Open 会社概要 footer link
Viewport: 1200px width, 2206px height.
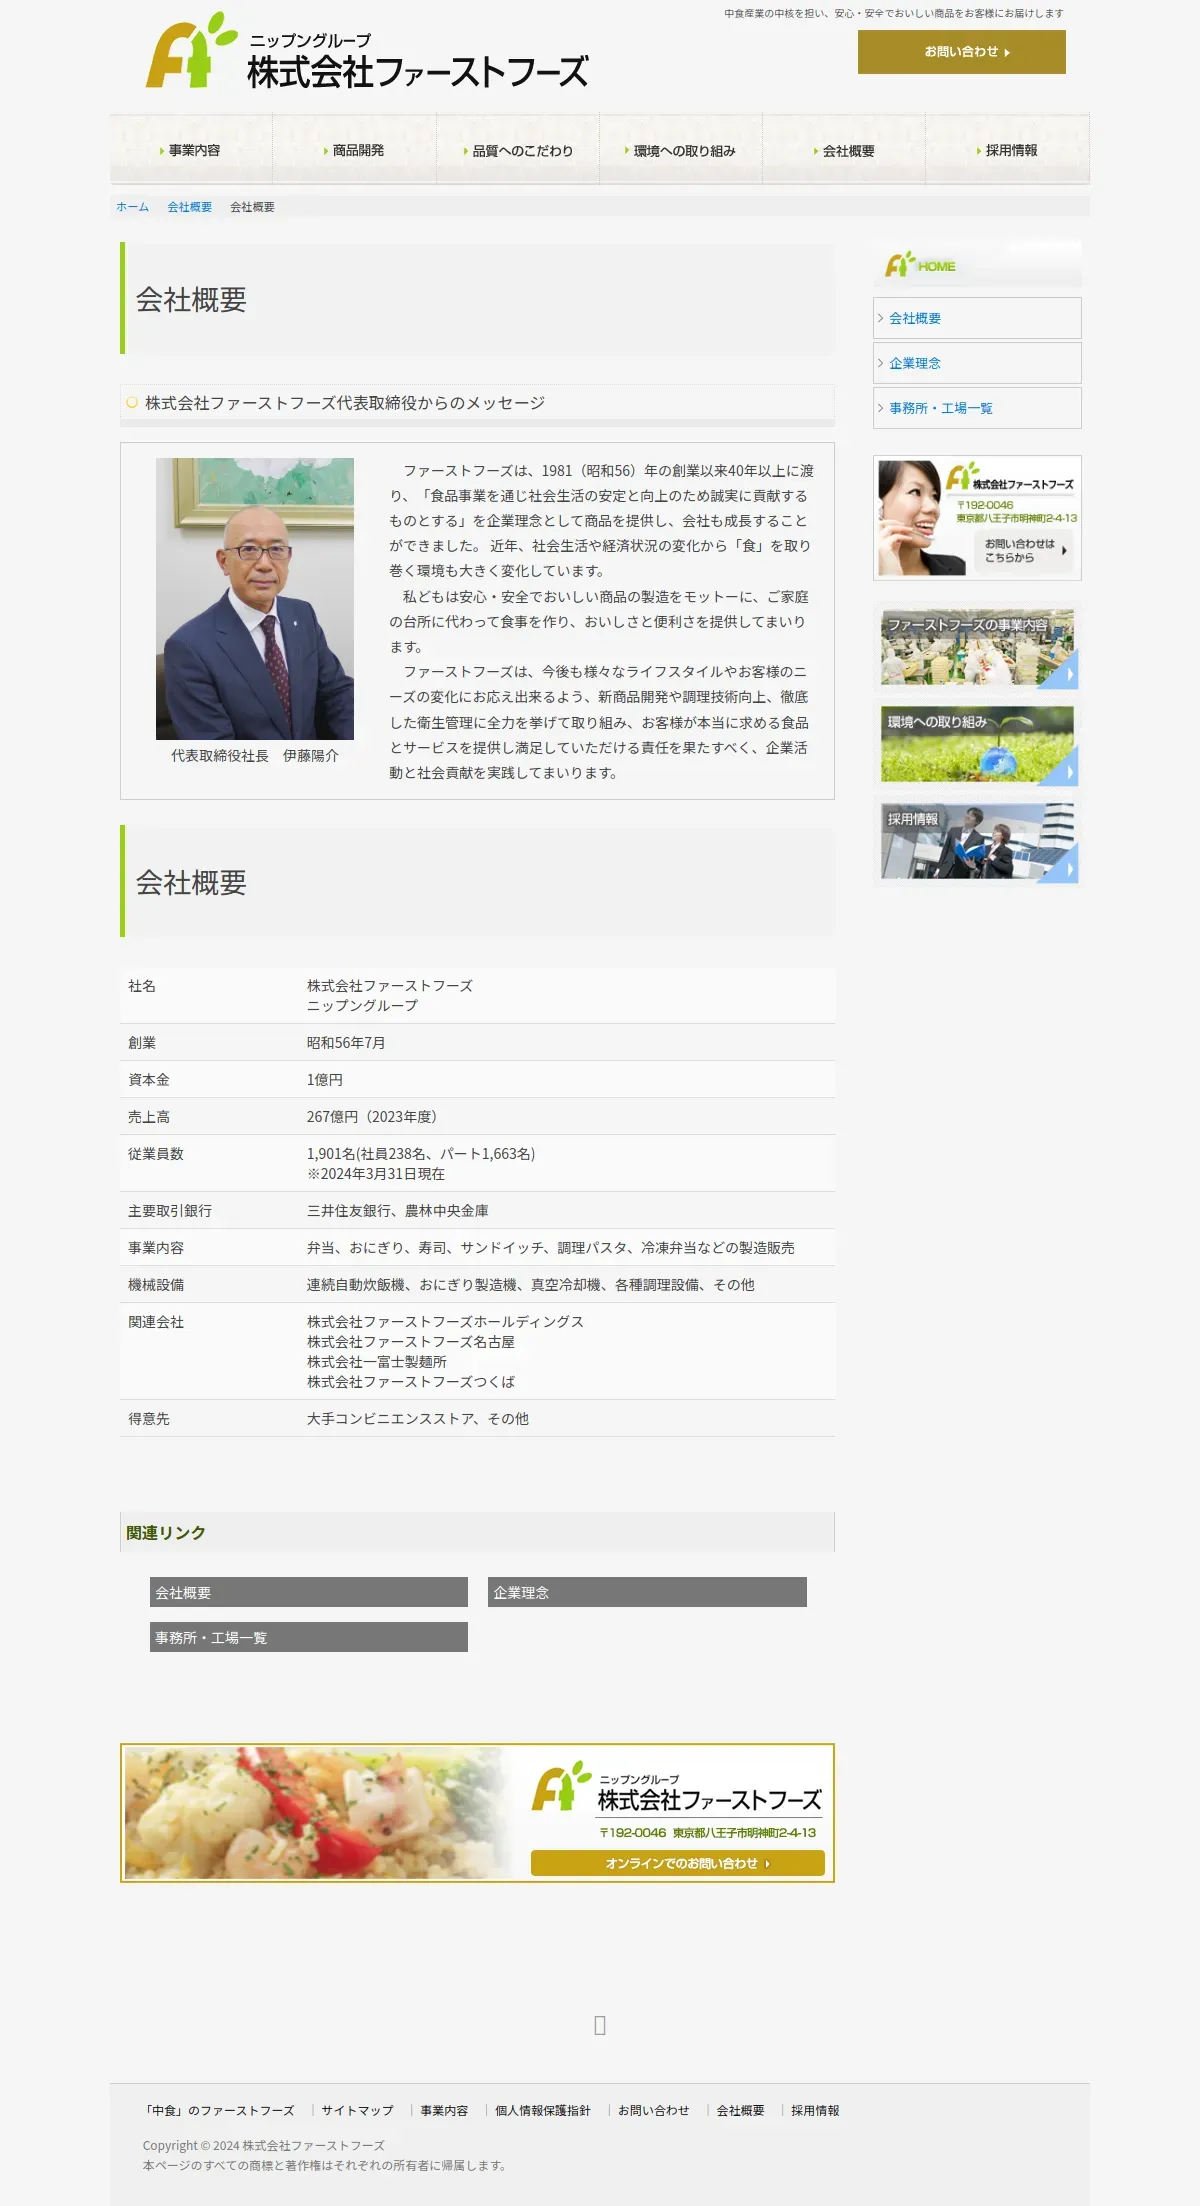tap(740, 2110)
